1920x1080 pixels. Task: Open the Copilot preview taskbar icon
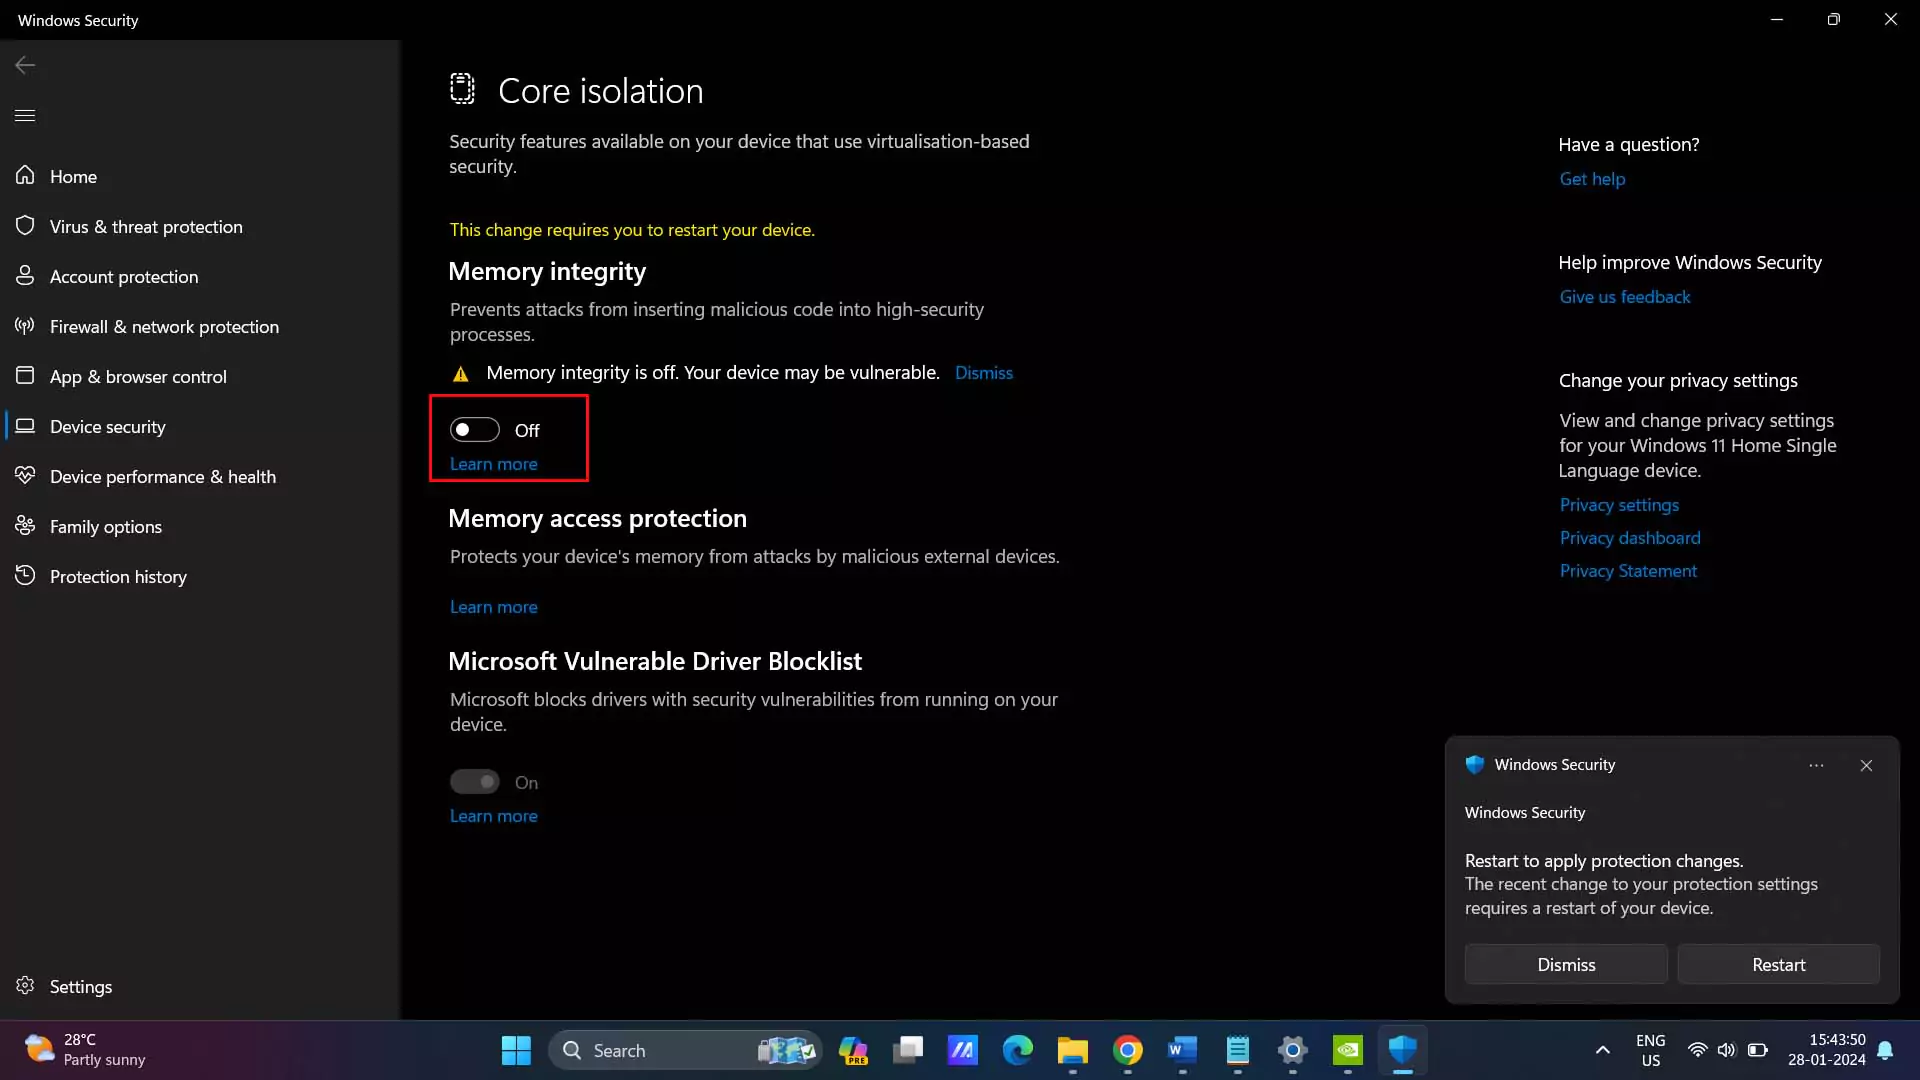(853, 1050)
